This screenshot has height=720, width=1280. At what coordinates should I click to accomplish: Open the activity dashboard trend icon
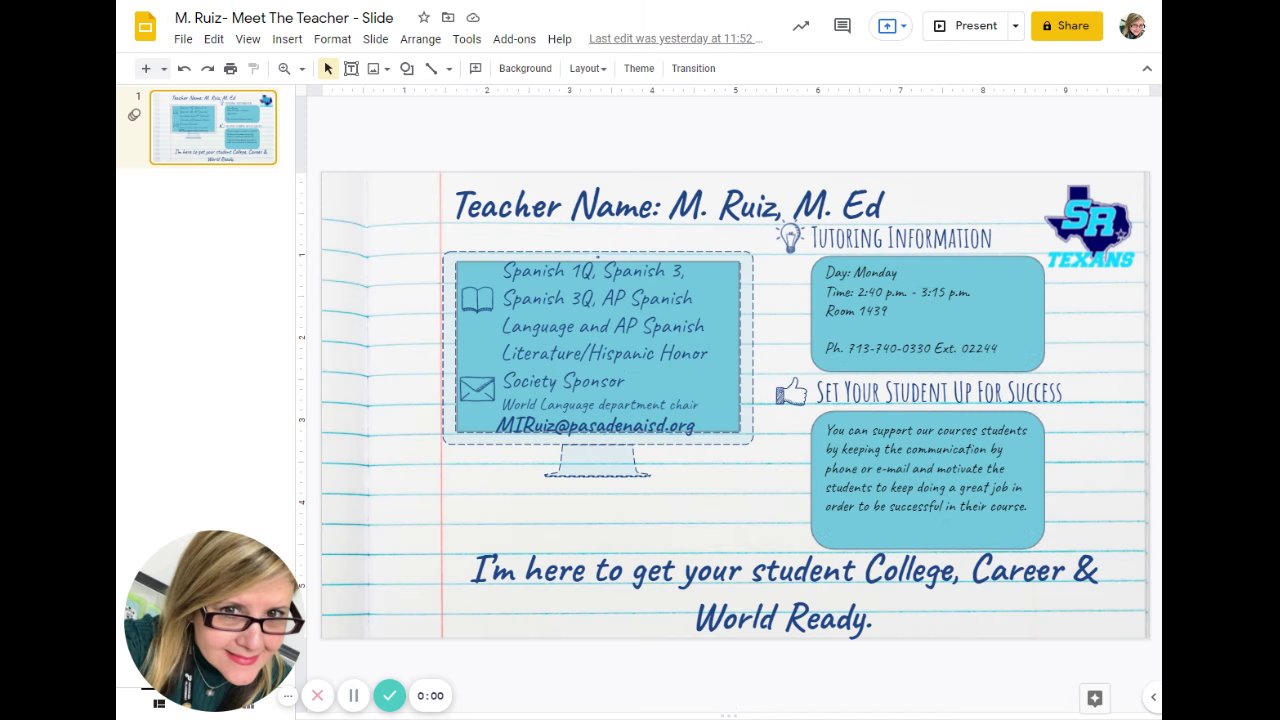pos(801,26)
